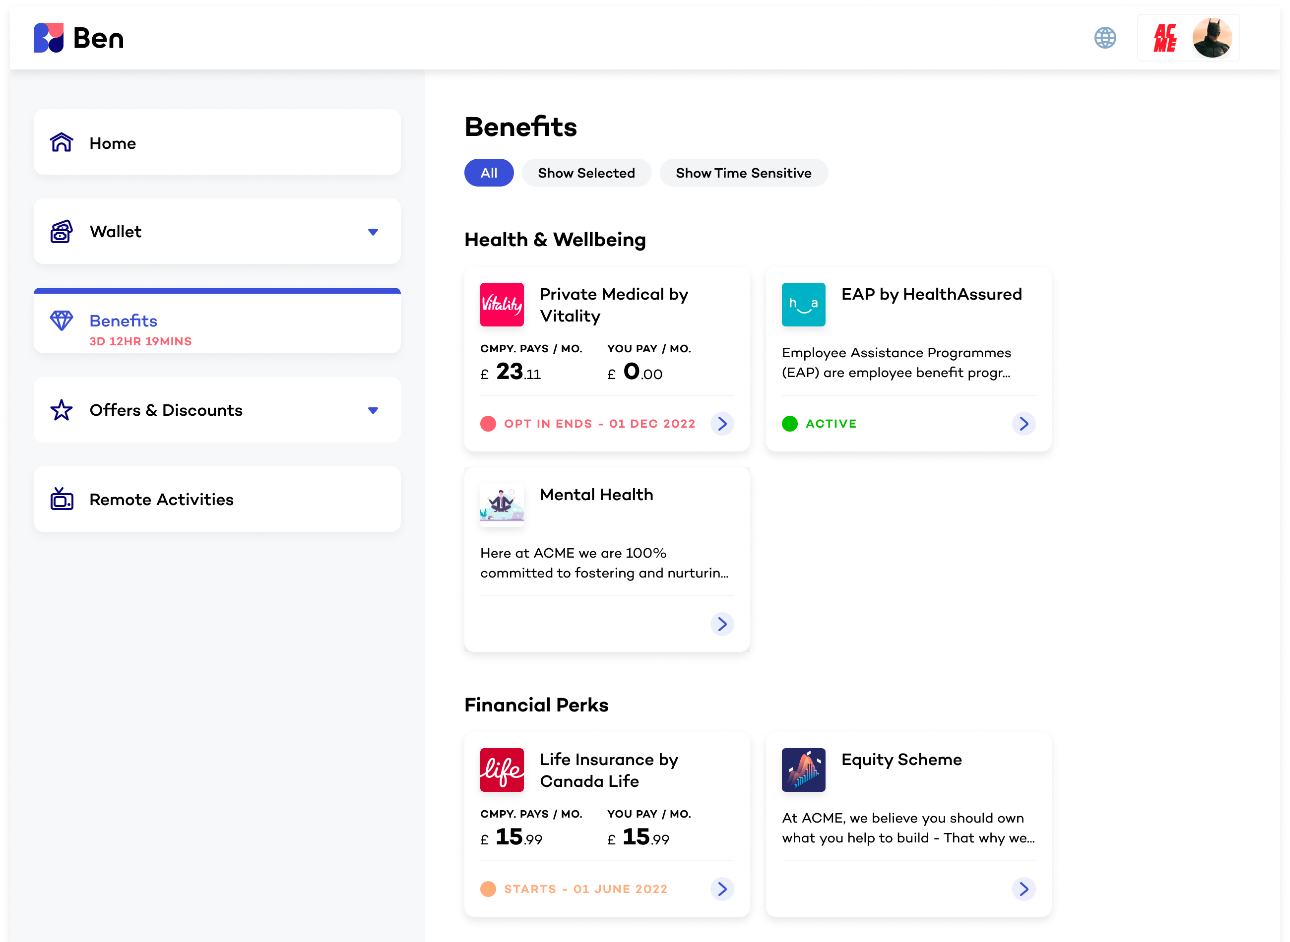Expand the Wallet menu dropdown arrow
The height and width of the screenshot is (942, 1290).
click(x=373, y=232)
